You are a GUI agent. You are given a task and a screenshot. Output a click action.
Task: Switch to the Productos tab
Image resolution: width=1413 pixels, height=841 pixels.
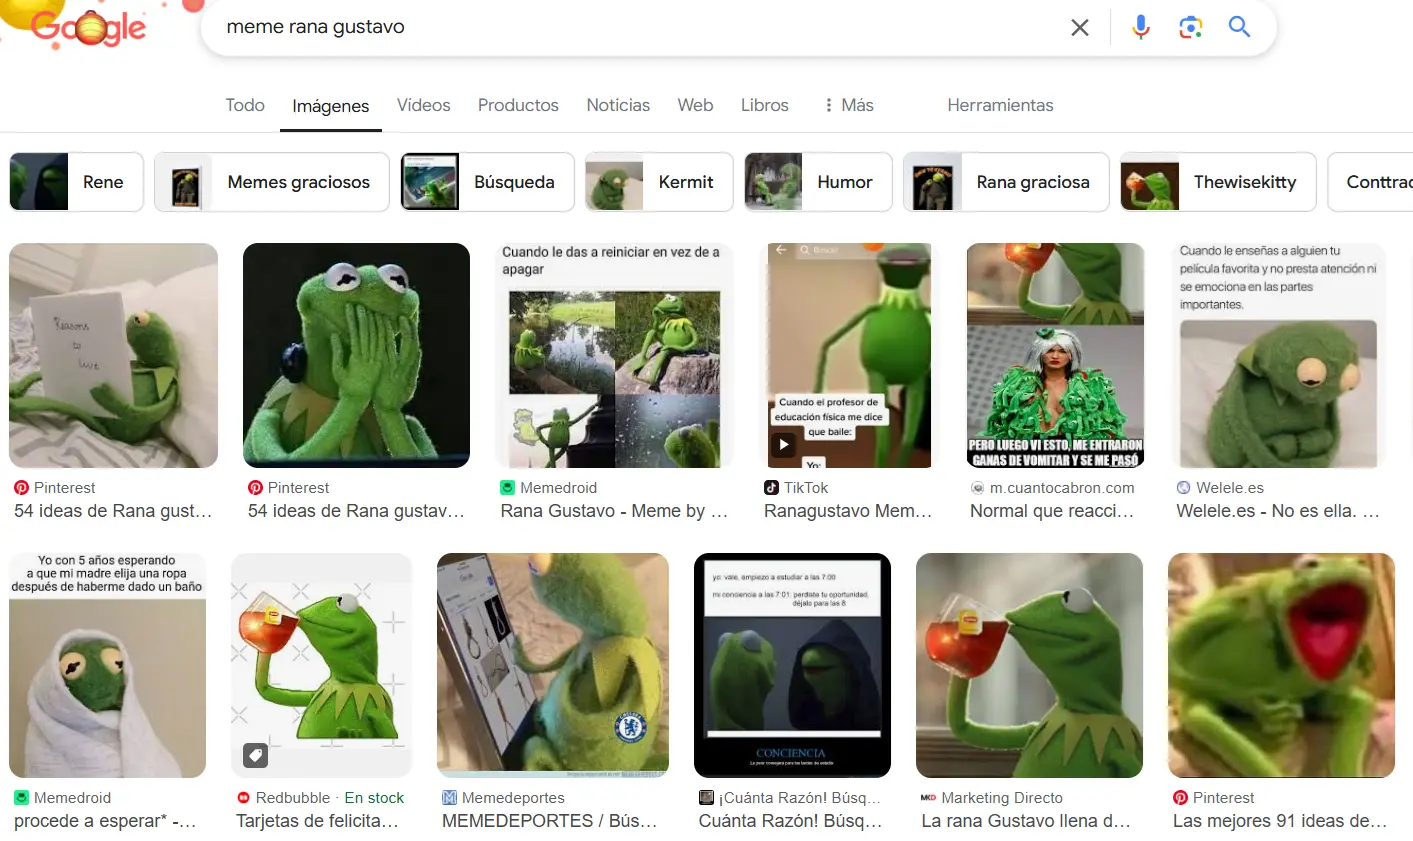[x=518, y=105]
